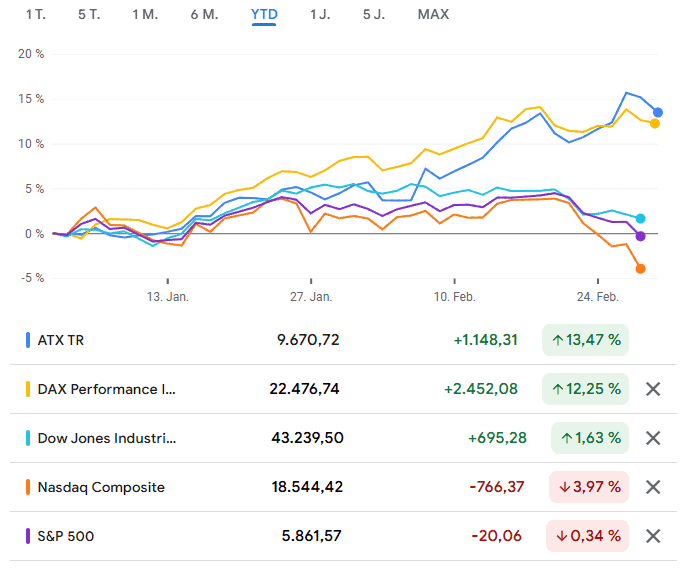Click the yellow DAX color marker
Screen dimensions: 686x569
(x=28, y=389)
